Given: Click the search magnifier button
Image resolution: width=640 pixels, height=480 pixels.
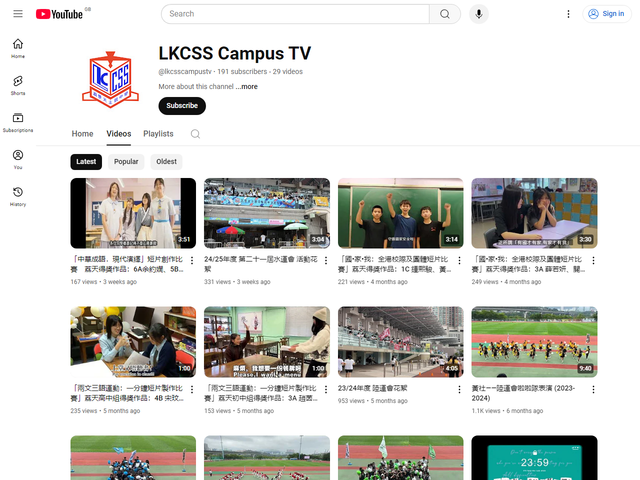Looking at the screenshot, I should pos(445,14).
